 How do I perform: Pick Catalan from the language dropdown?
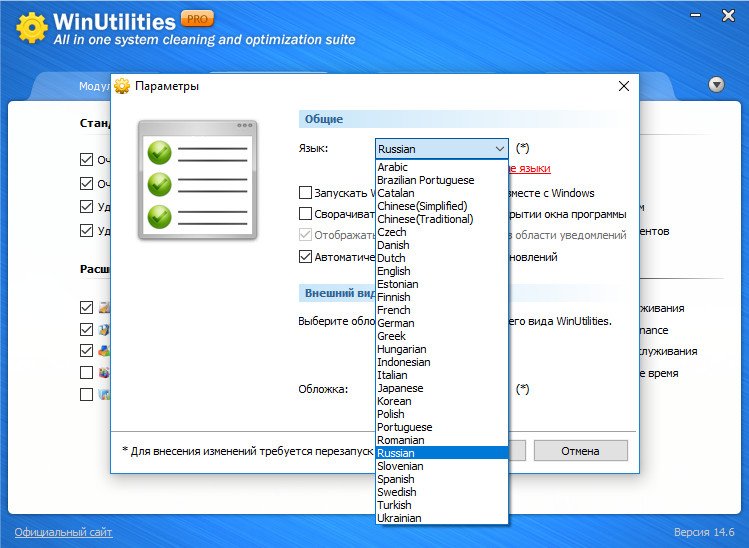coord(442,193)
